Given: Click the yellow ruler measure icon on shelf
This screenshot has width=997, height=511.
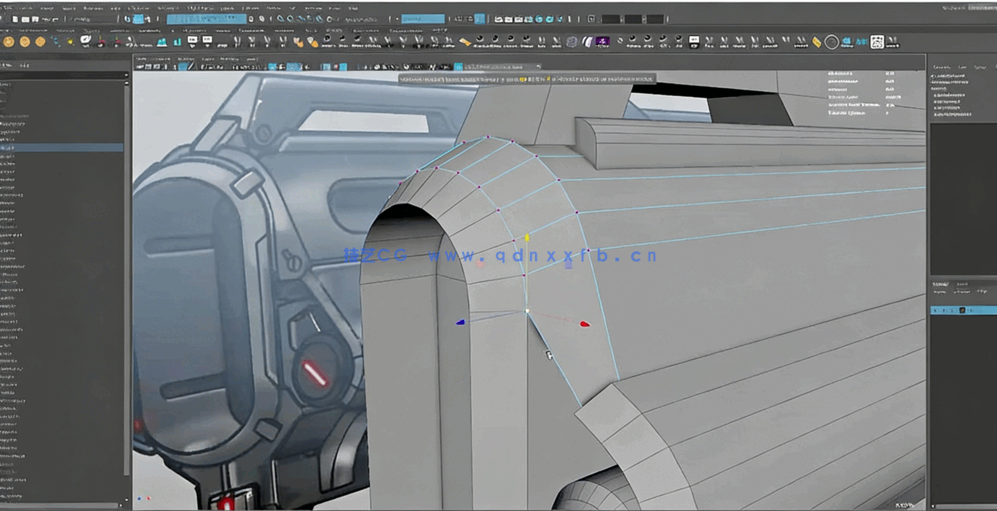Looking at the screenshot, I should [816, 42].
